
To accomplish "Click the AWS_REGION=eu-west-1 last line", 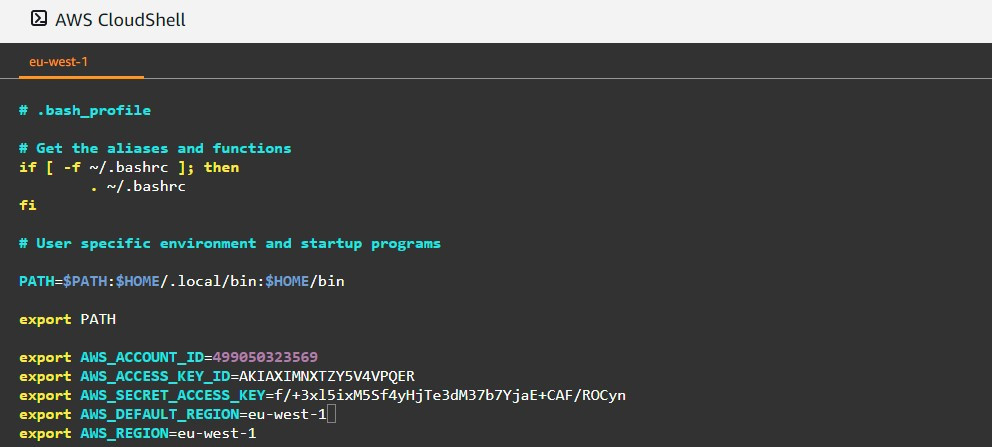I will [x=137, y=433].
